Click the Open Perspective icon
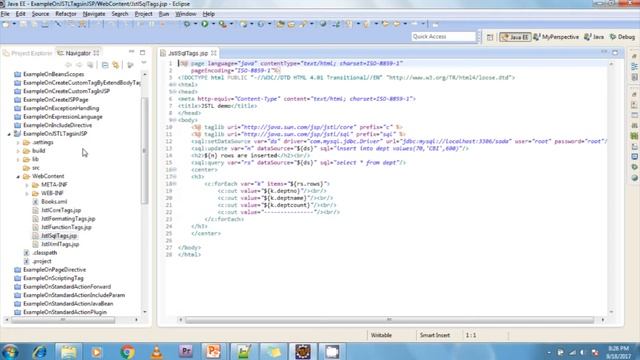 point(490,37)
